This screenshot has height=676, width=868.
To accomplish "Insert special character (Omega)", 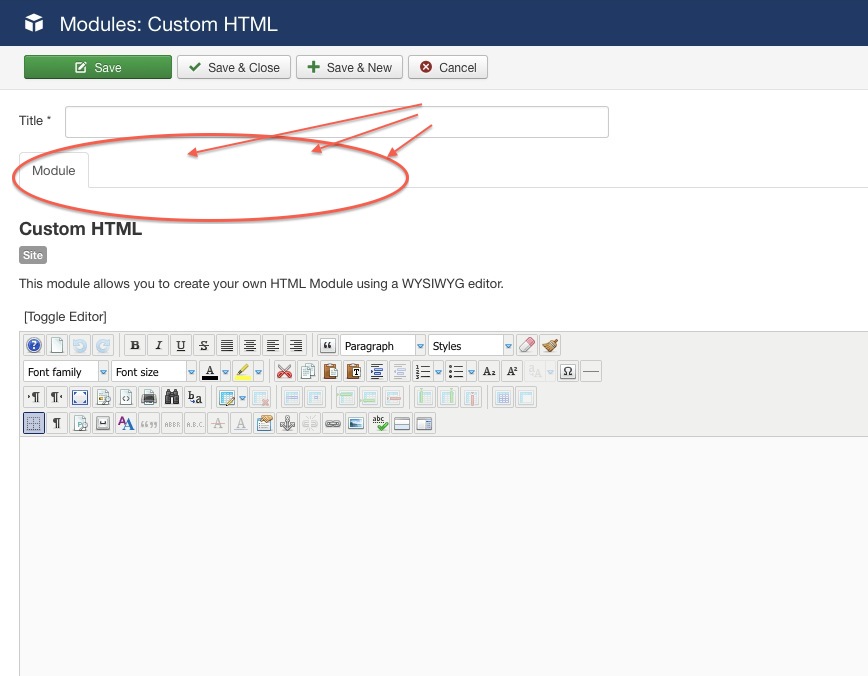I will pyautogui.click(x=568, y=371).
